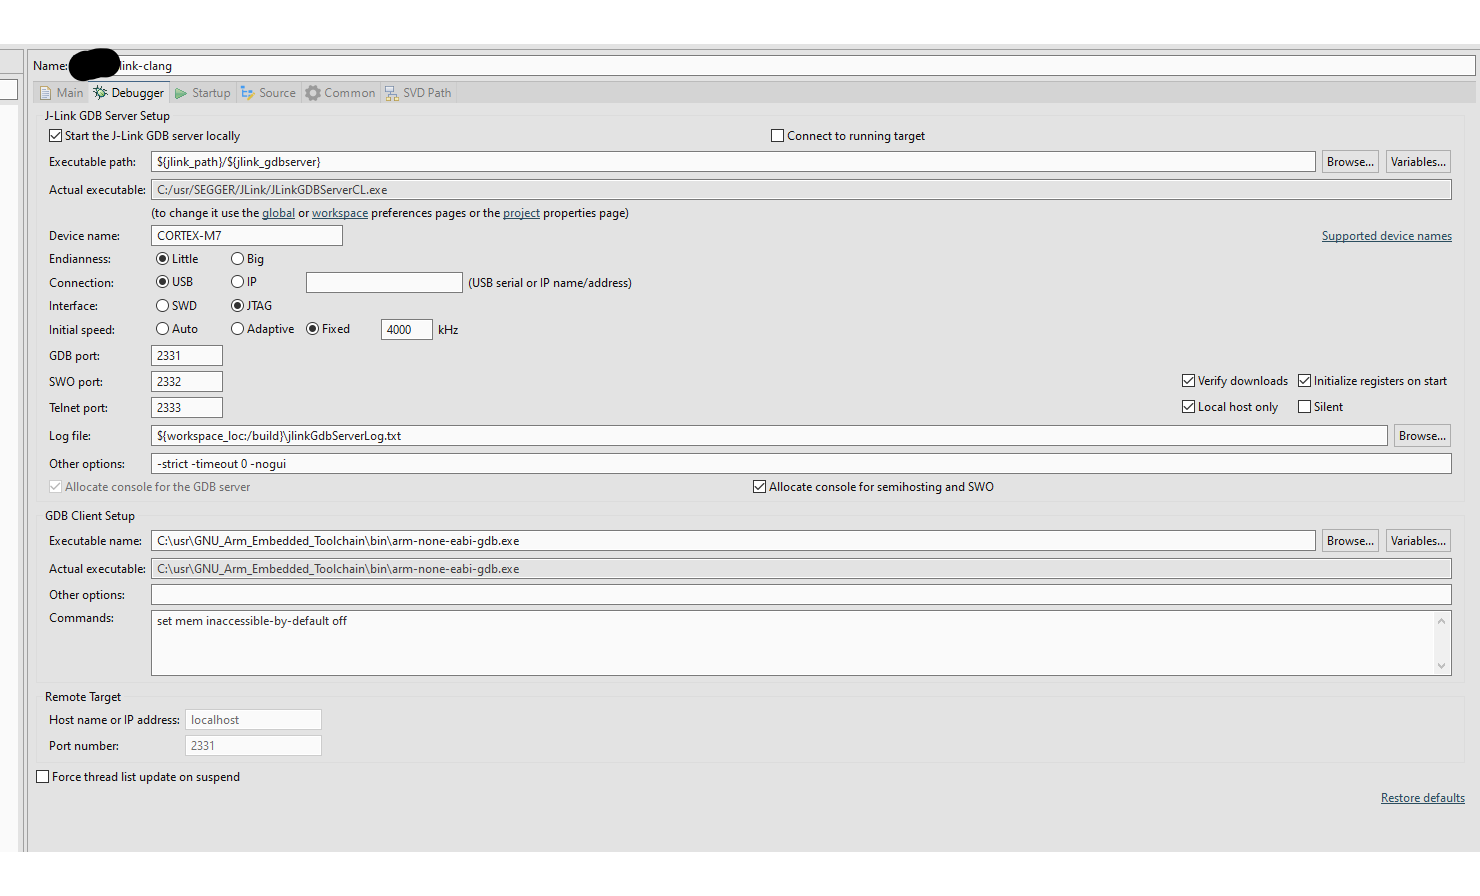Follow the "Supported device names" link

[x=1386, y=235]
